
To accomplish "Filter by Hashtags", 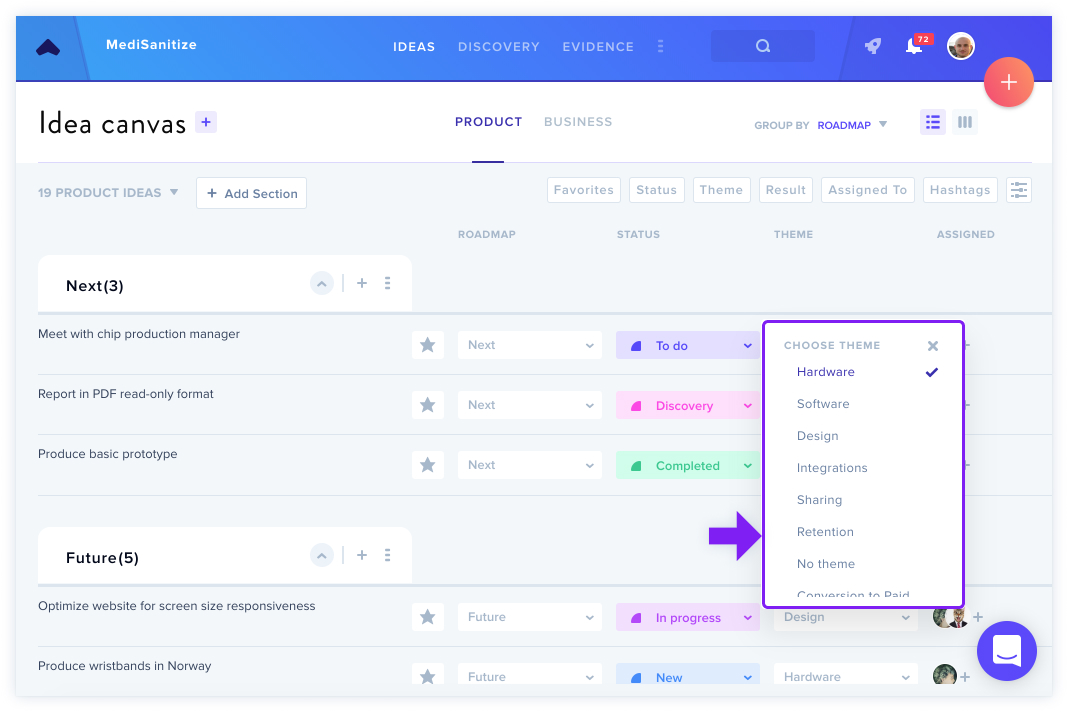I will pos(960,190).
